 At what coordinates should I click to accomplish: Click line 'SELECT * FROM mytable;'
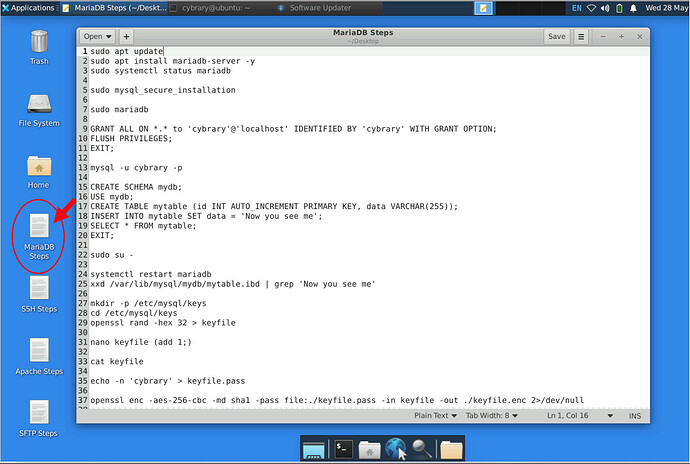click(143, 226)
